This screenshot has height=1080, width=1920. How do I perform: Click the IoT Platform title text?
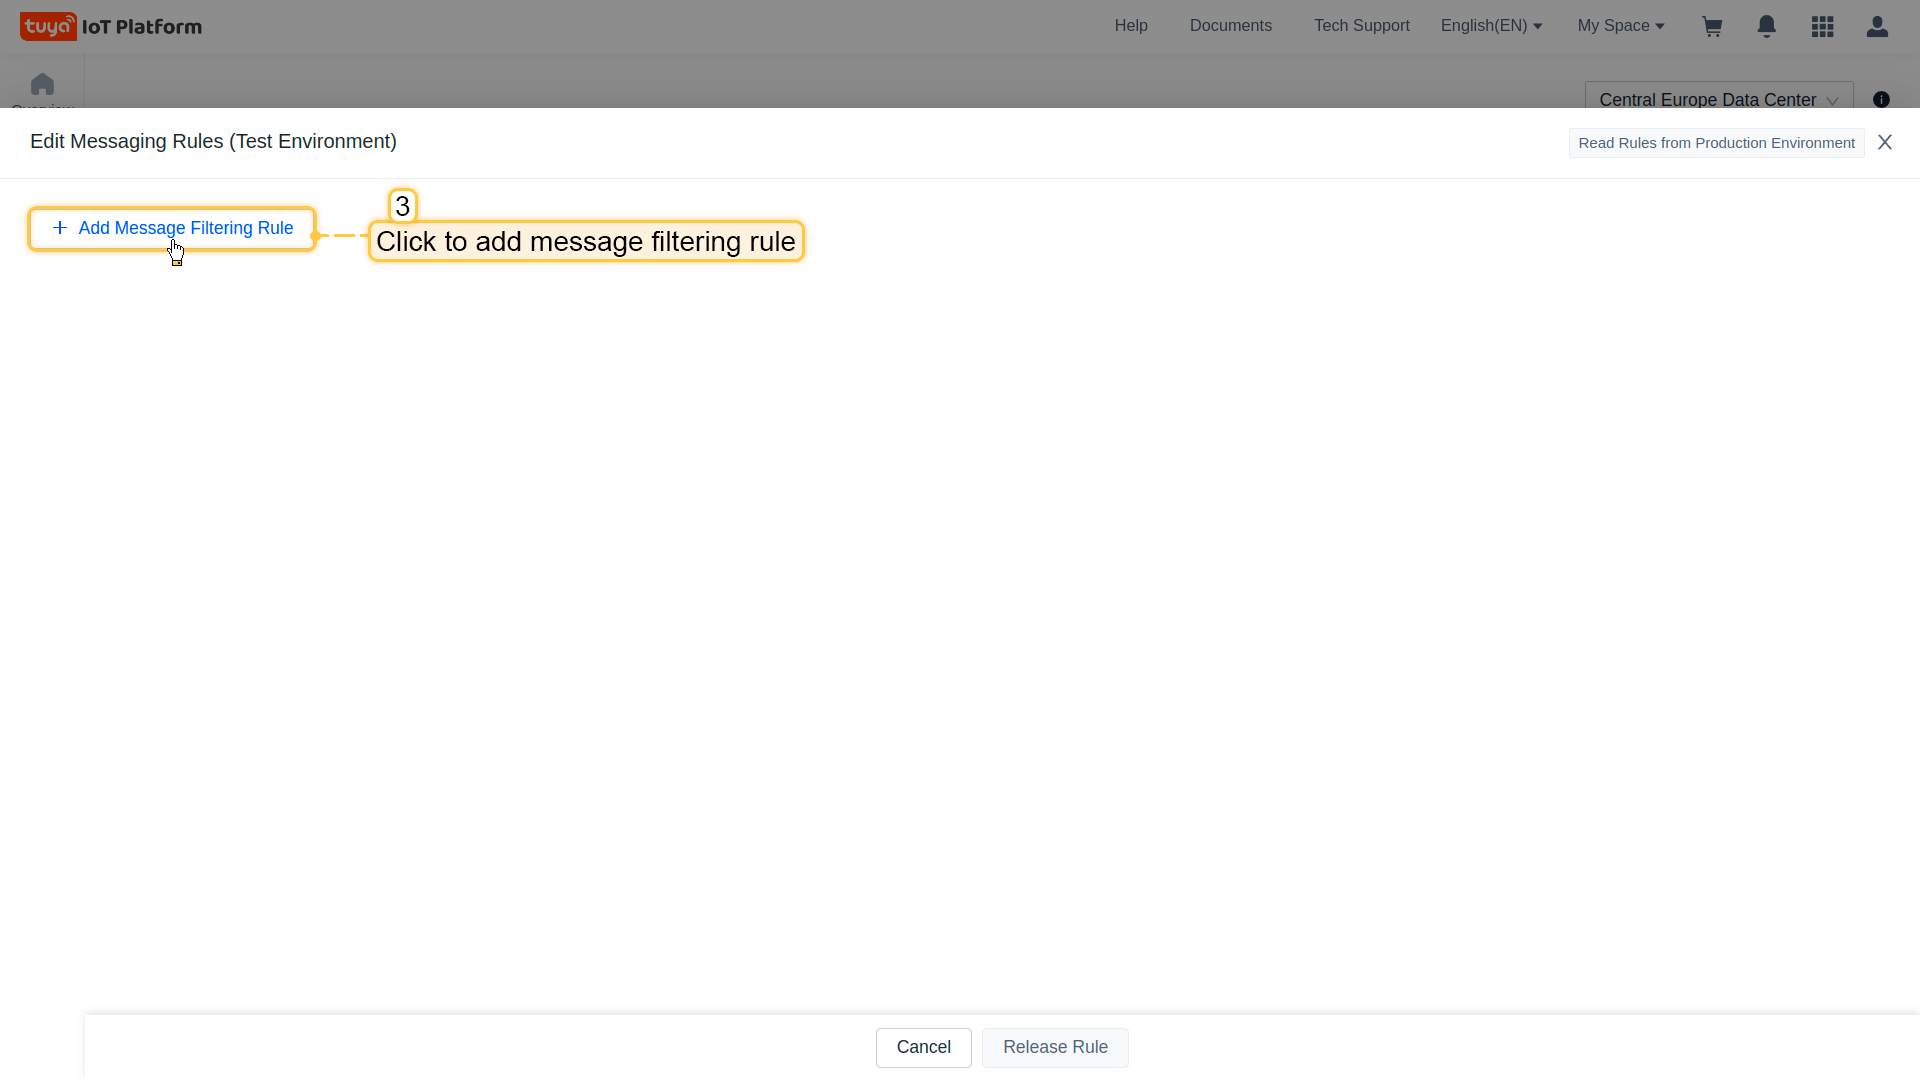click(142, 27)
